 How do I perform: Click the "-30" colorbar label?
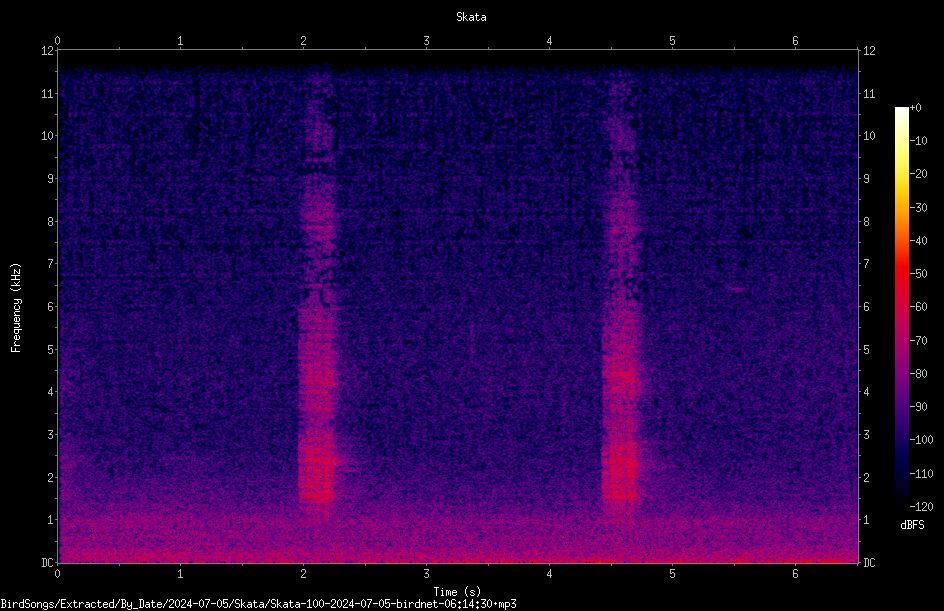(918, 208)
